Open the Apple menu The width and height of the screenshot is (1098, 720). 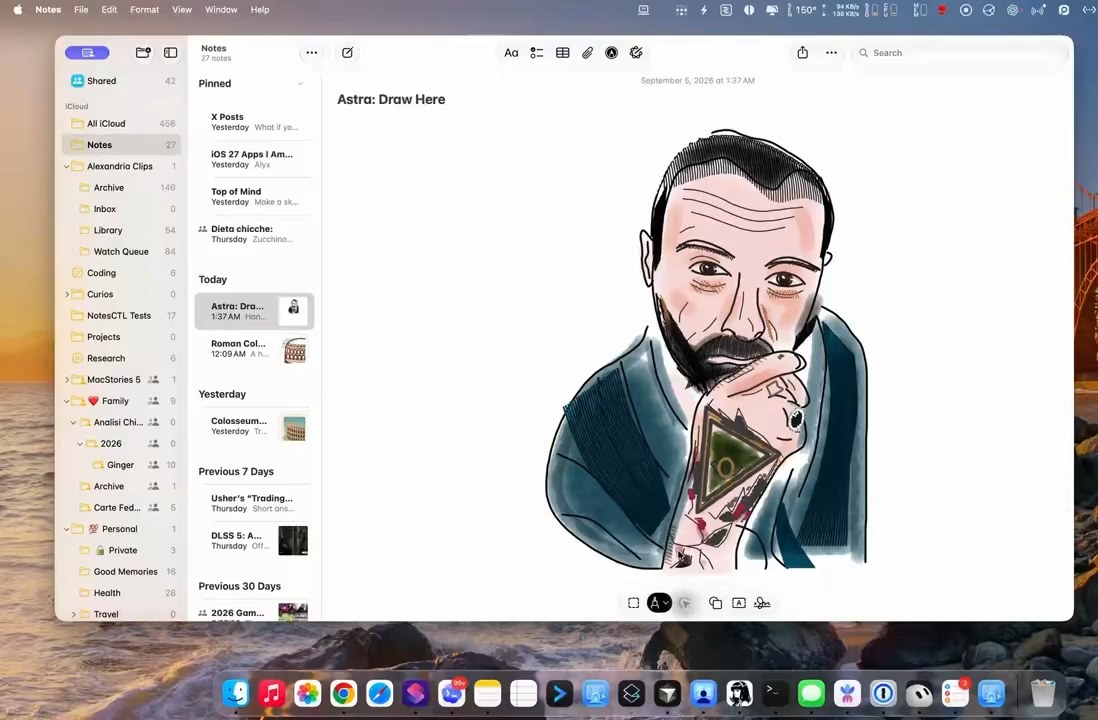[18, 10]
